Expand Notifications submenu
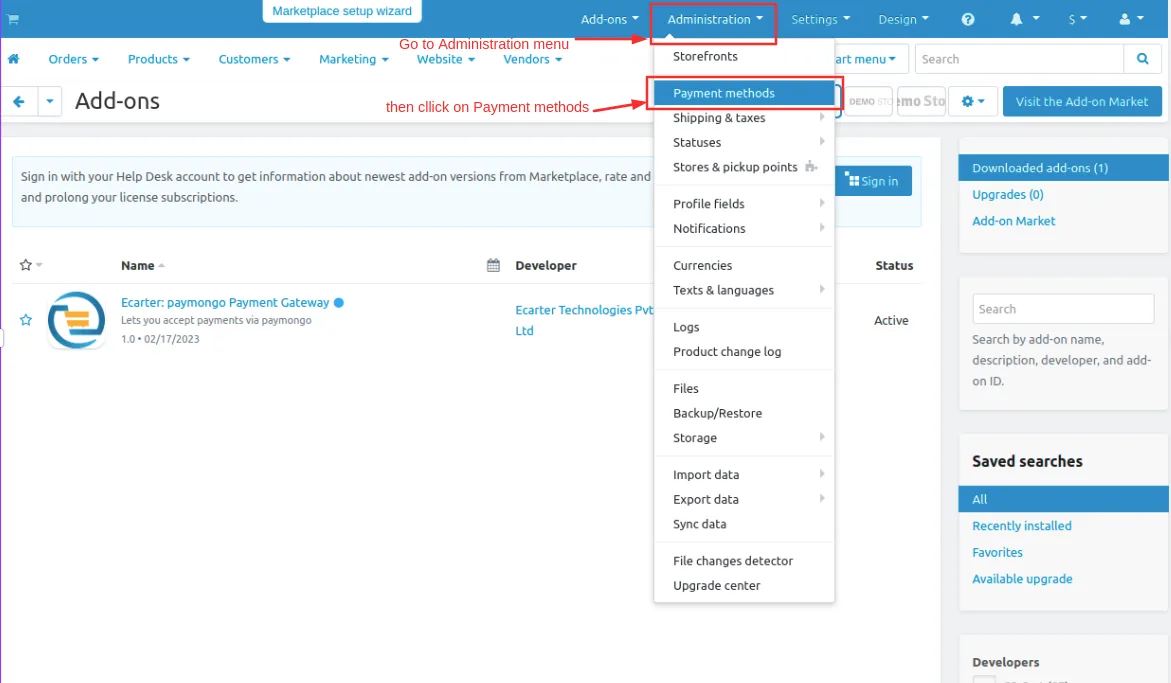The image size is (1171, 683). point(744,228)
